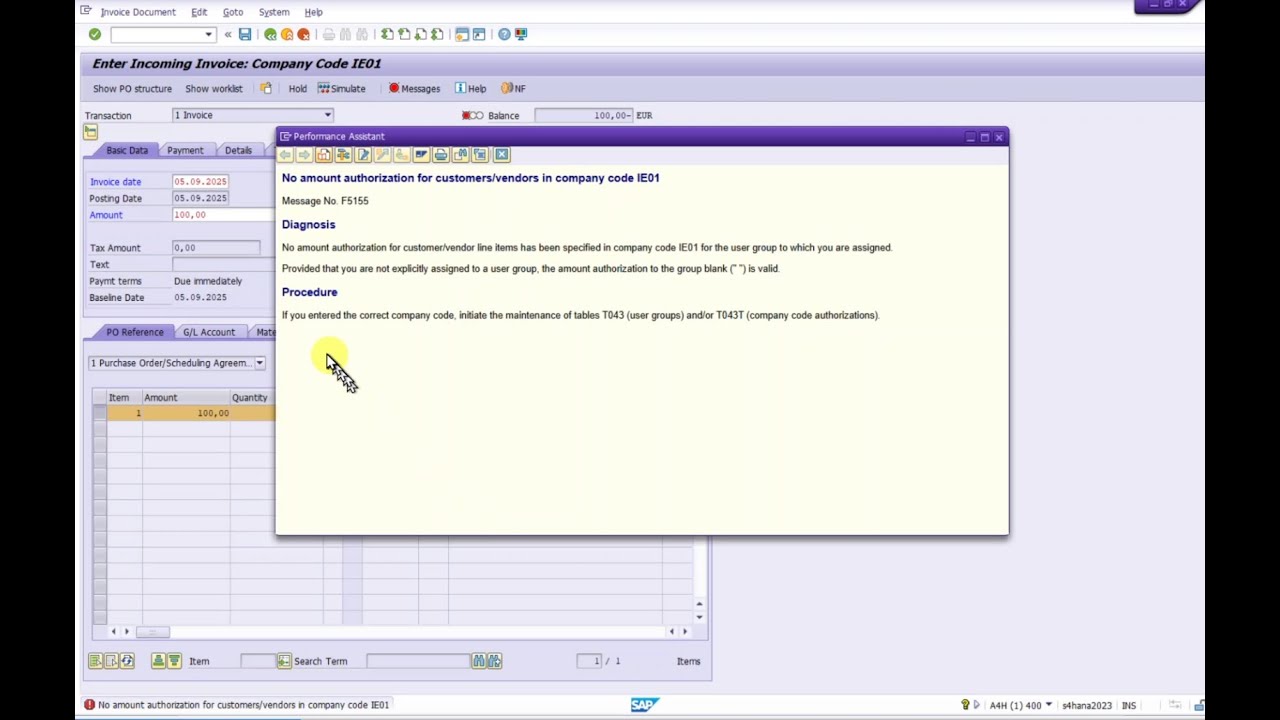Select the PO Reference tab
This screenshot has width=1280, height=720.
135,332
